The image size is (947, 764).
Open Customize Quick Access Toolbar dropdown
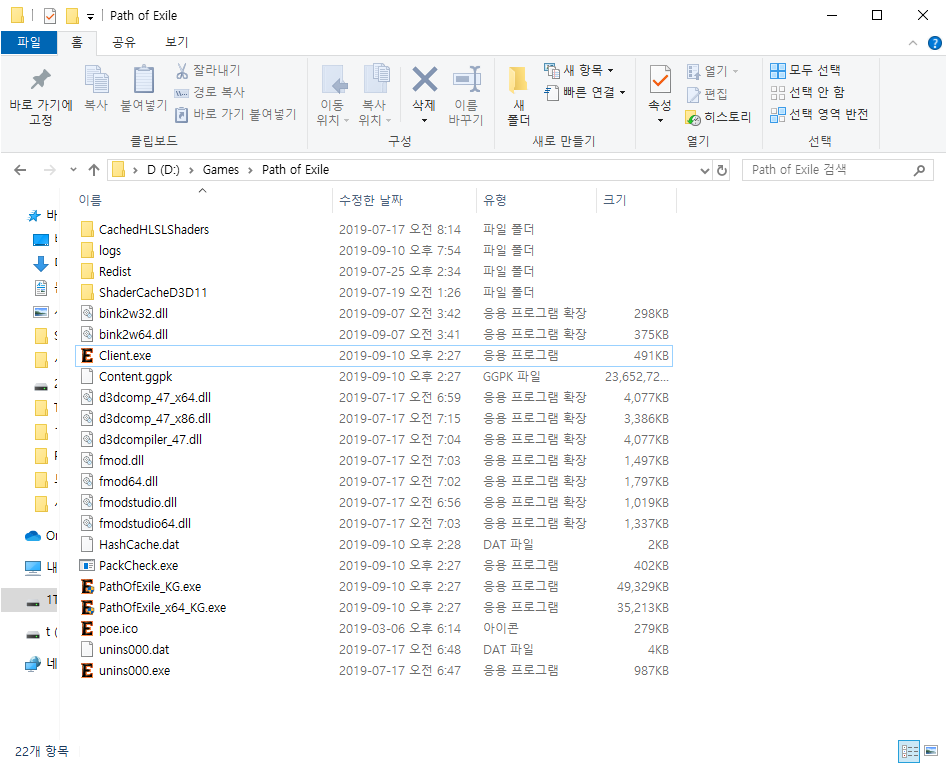[90, 16]
